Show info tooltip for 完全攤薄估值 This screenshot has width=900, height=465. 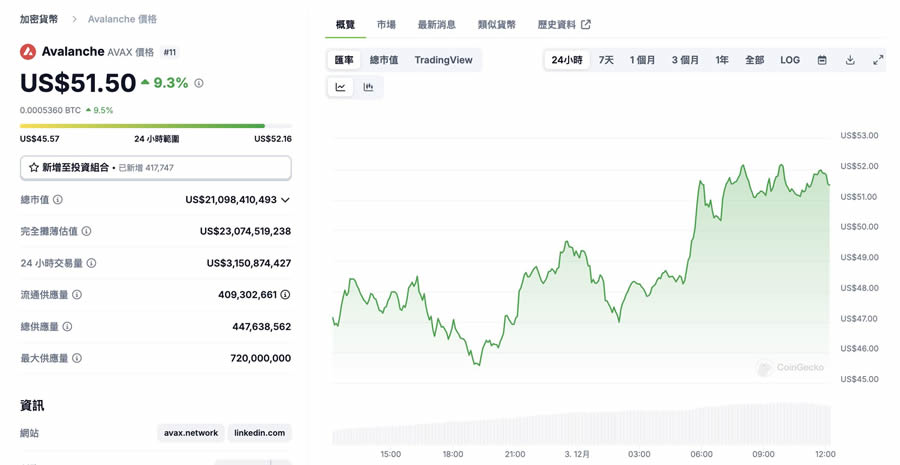click(x=86, y=231)
